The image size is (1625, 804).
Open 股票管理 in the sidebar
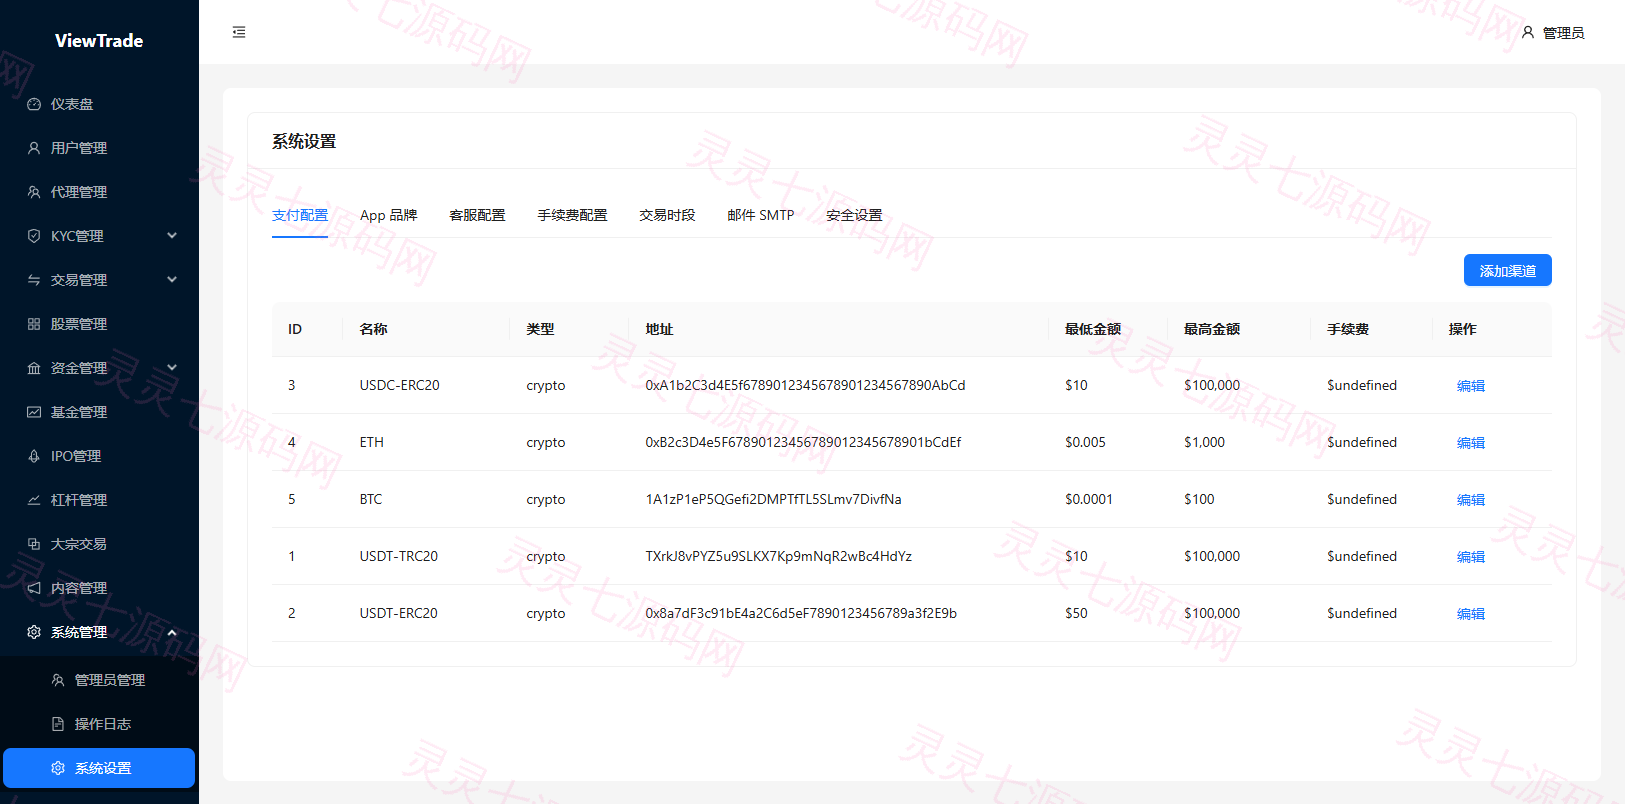click(x=99, y=324)
